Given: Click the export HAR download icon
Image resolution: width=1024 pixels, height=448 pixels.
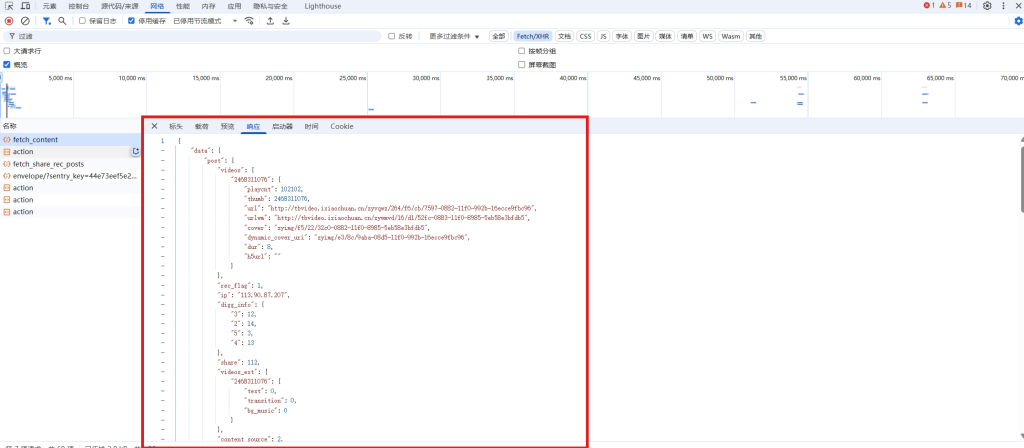Looking at the screenshot, I should (x=287, y=20).
